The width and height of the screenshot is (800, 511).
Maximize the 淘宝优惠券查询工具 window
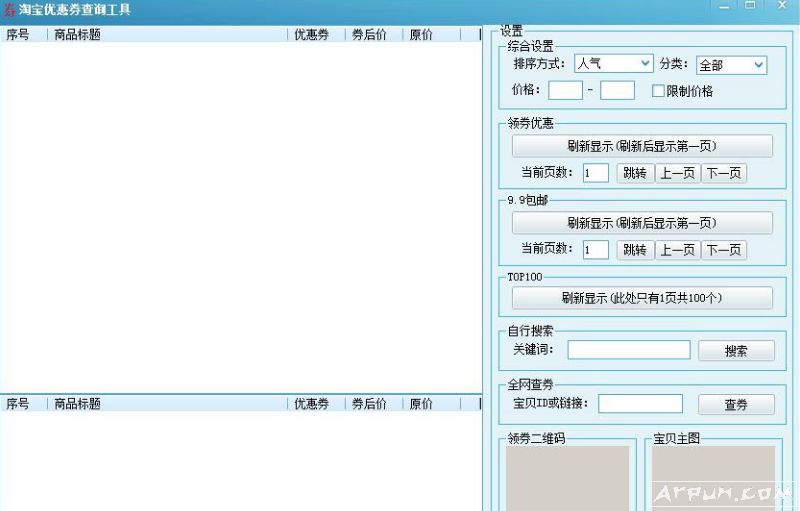[750, 6]
